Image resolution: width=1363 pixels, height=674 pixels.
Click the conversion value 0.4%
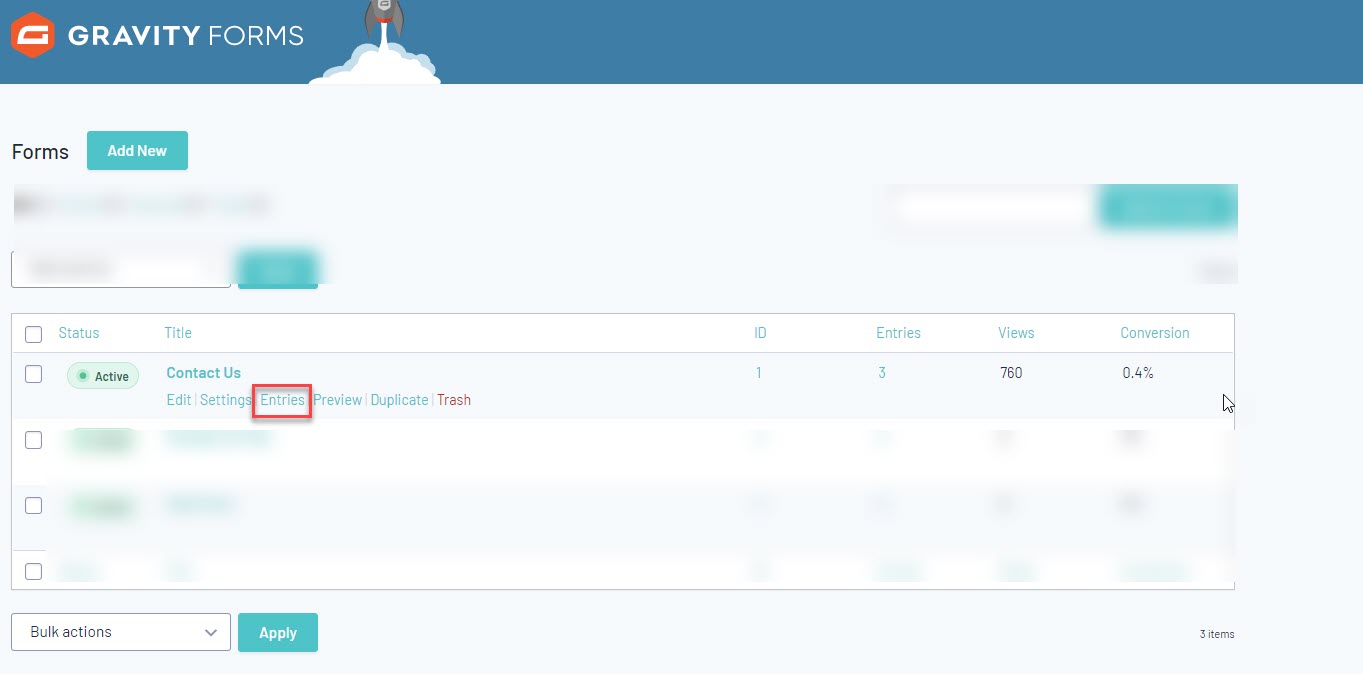coord(1138,373)
